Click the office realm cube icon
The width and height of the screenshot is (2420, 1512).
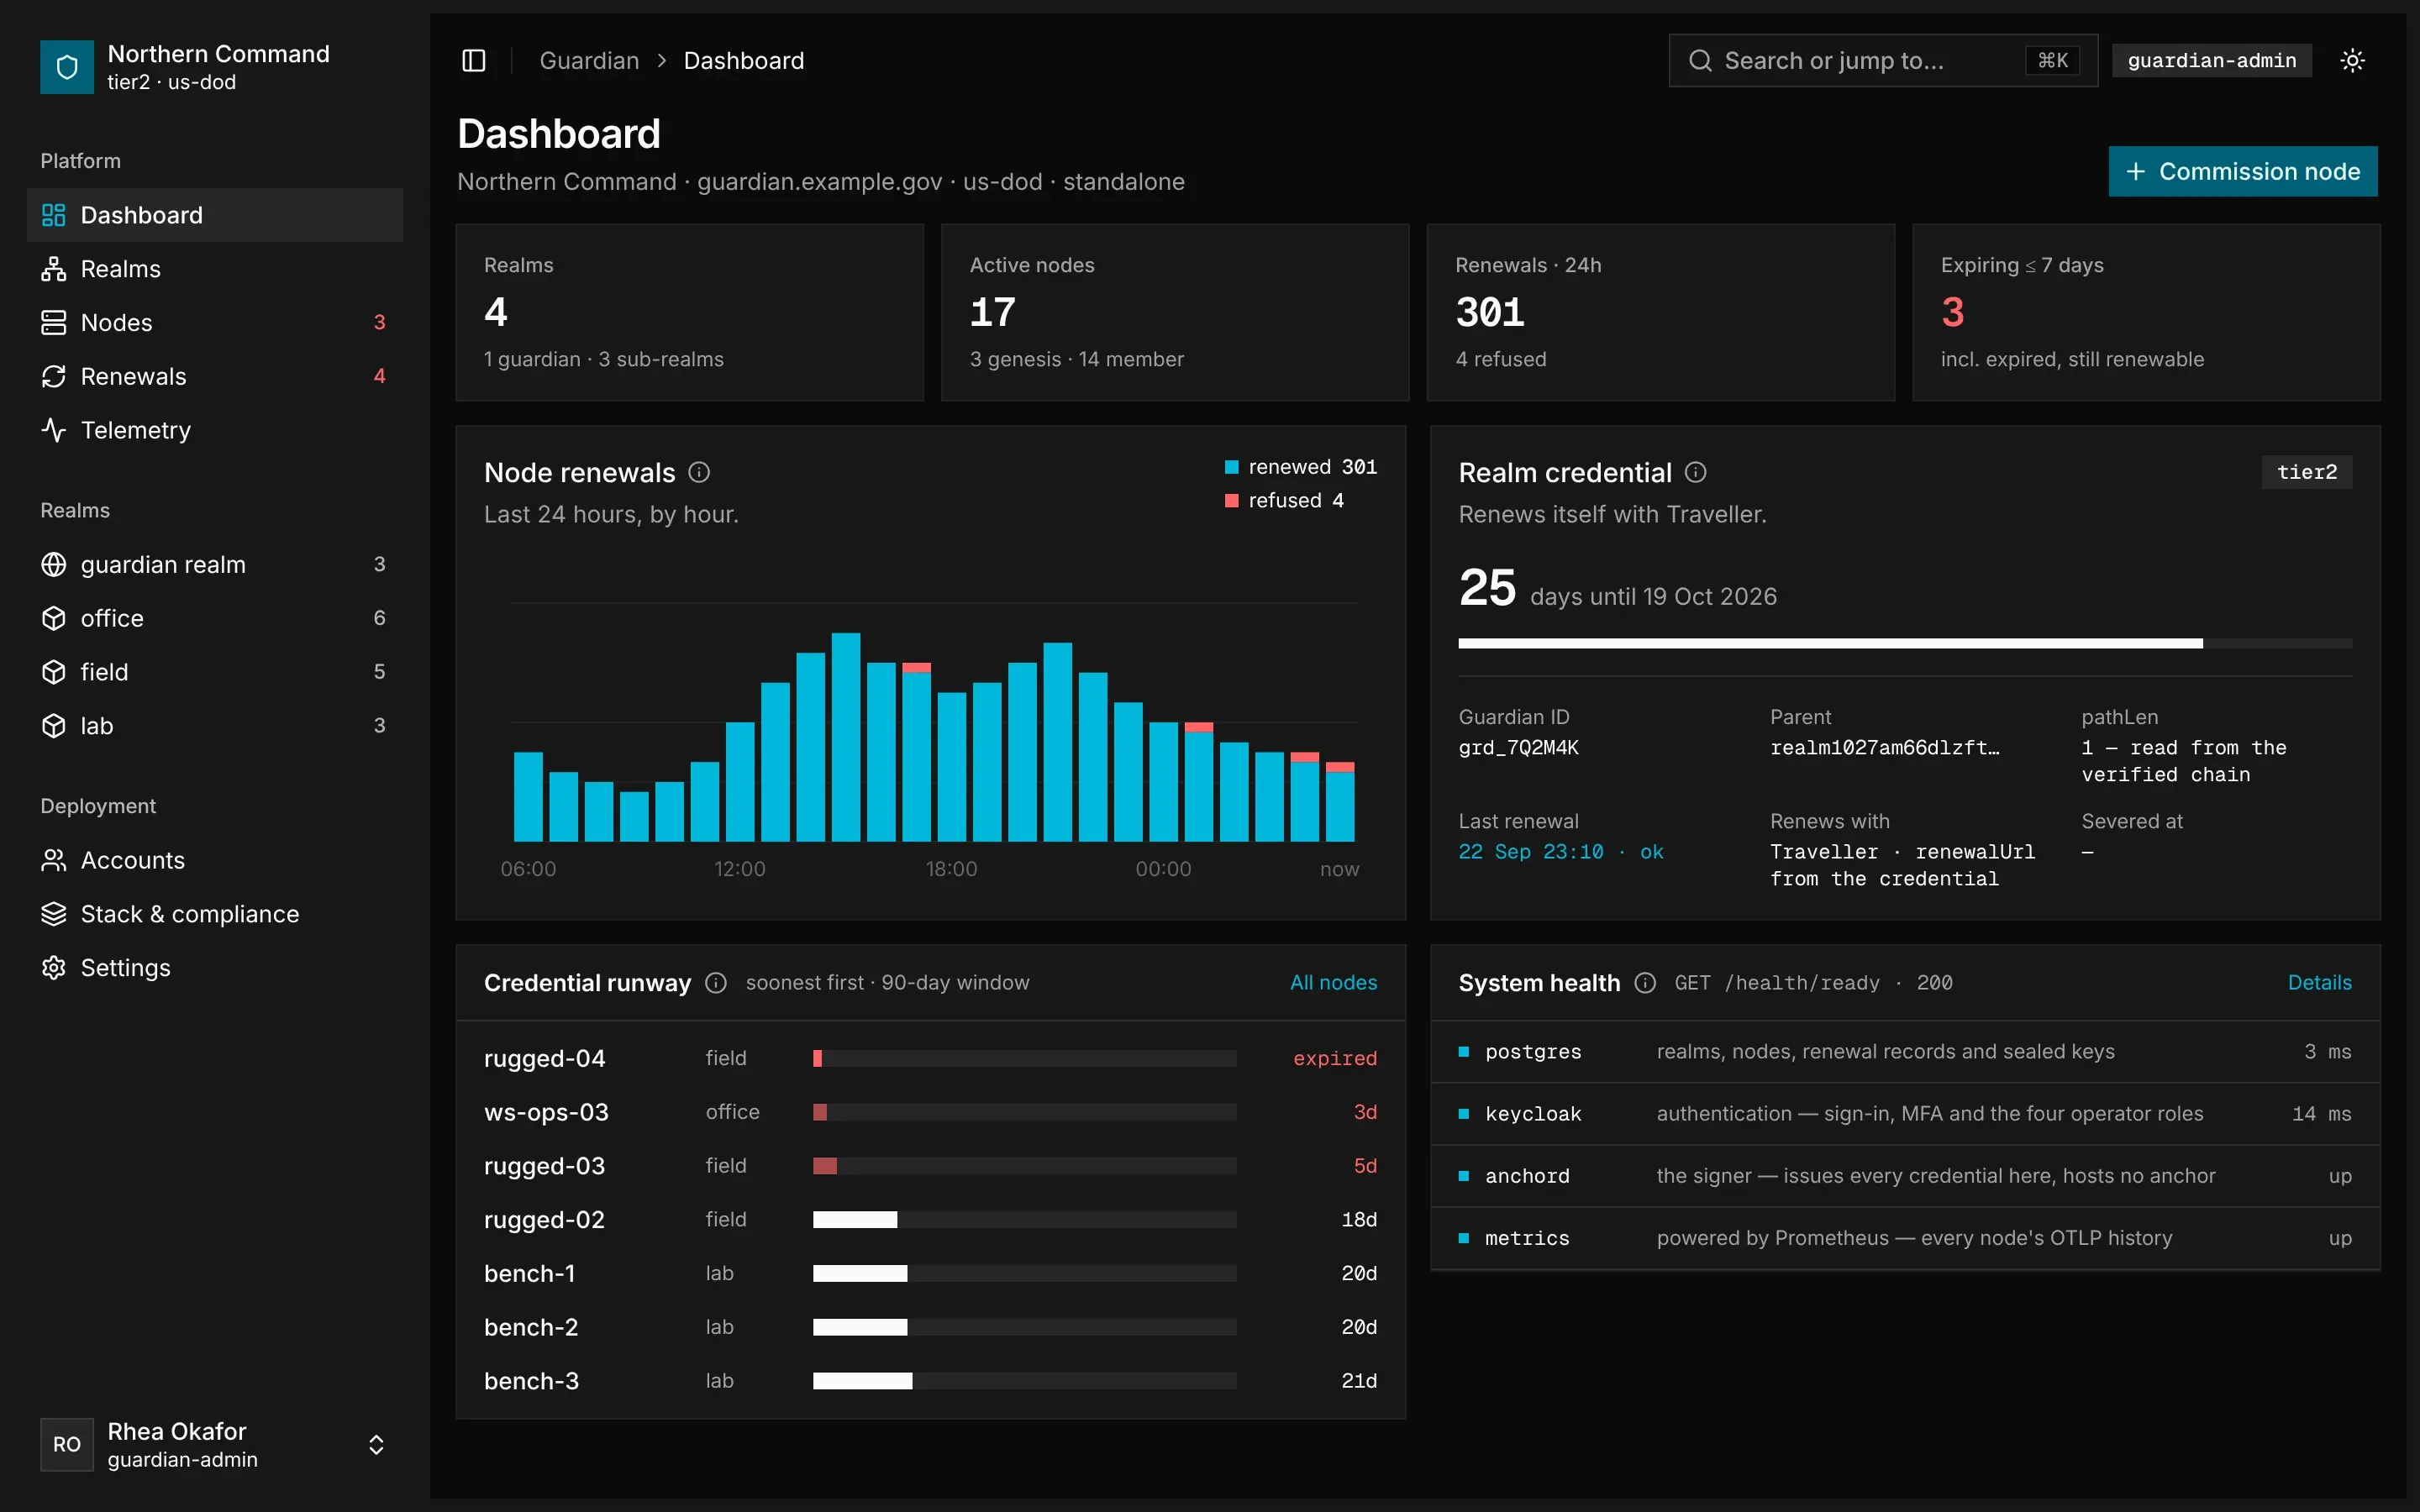(54, 618)
